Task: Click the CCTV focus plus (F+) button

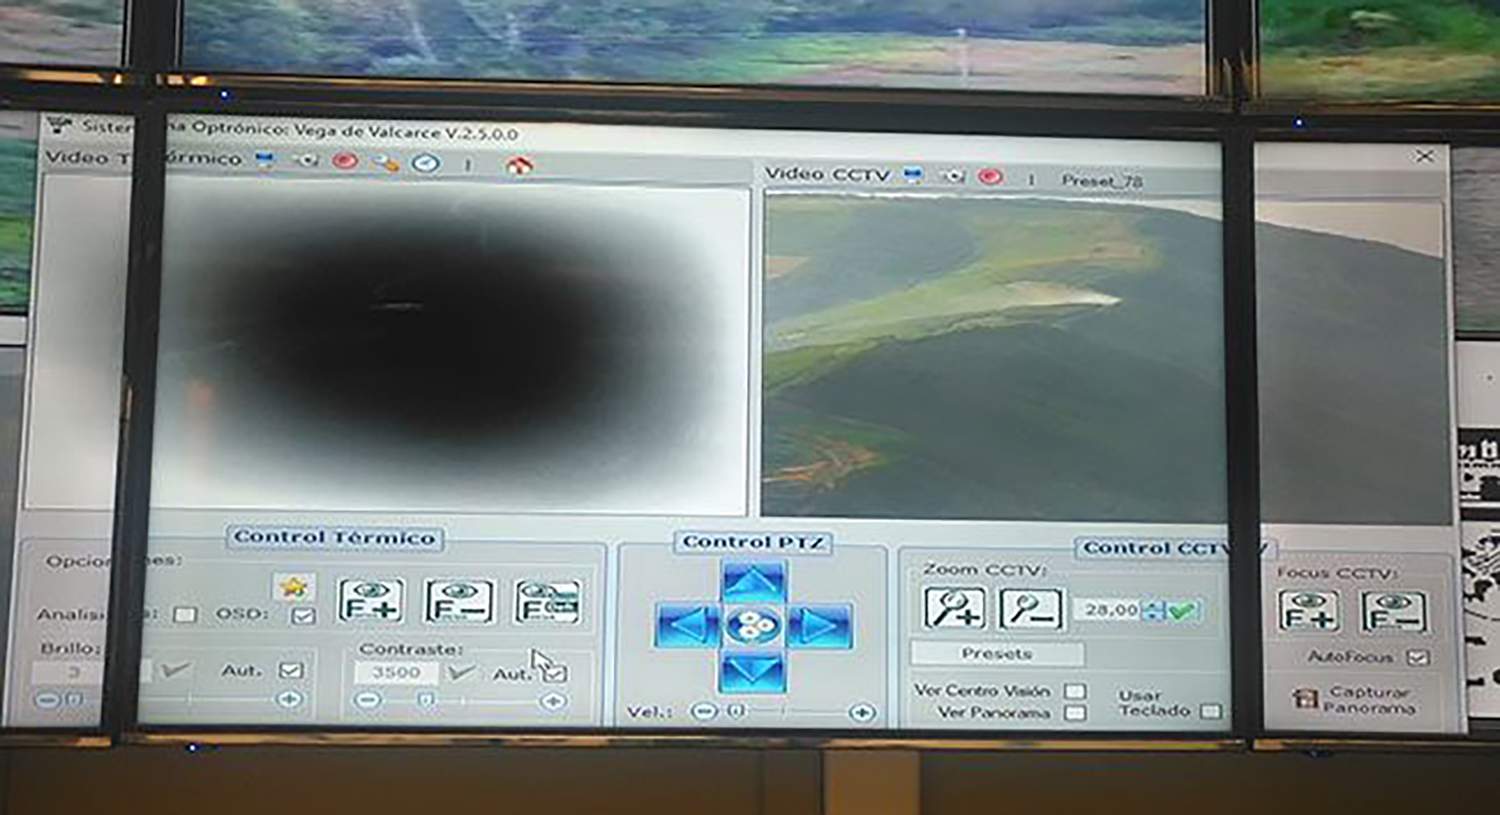Action: point(1307,611)
